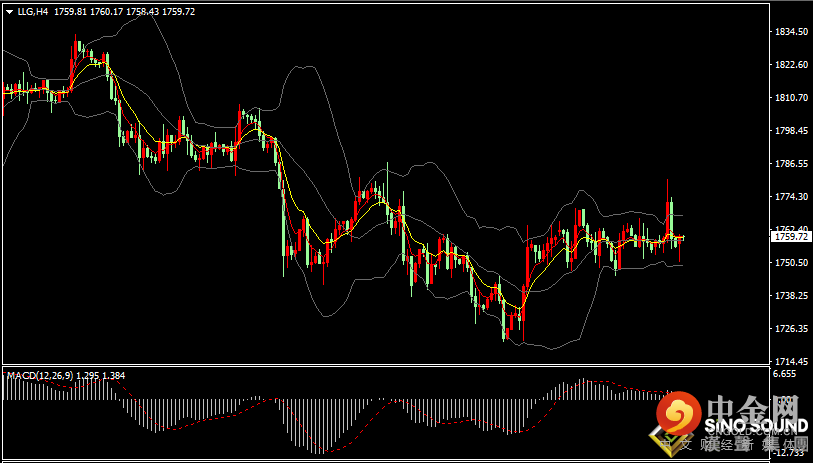Click the 1774.30 price axis label

click(791, 197)
